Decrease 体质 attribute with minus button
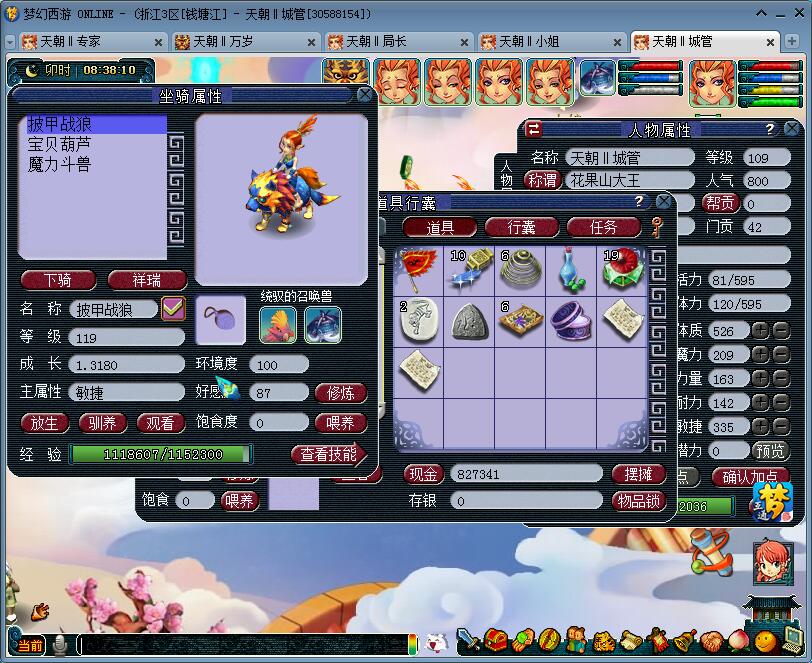This screenshot has width=812, height=663. click(x=781, y=330)
